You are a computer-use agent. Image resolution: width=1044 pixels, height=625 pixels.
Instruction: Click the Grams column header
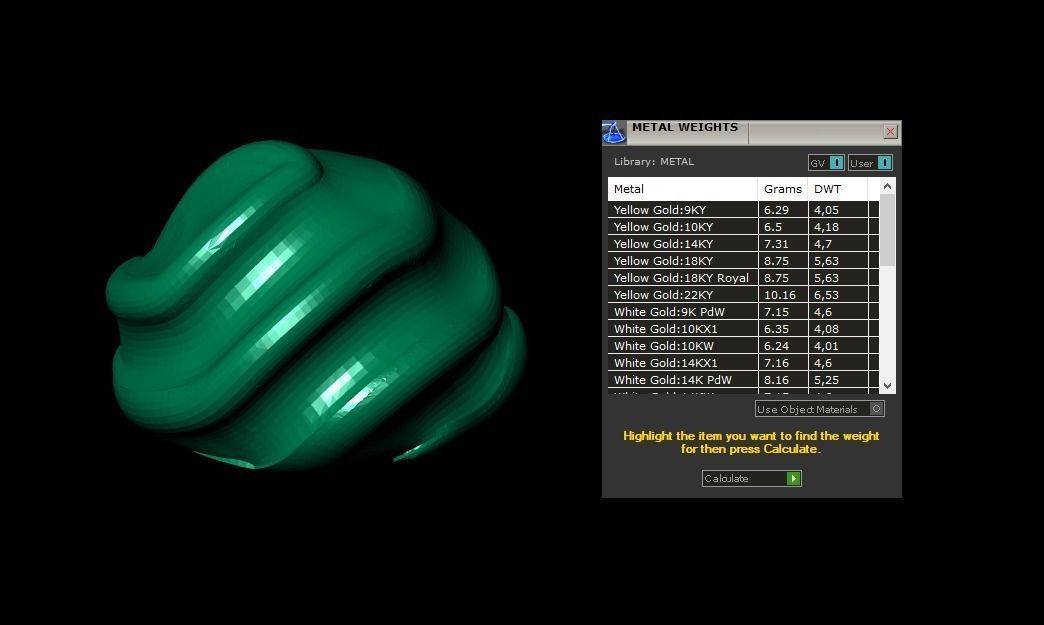click(x=783, y=189)
